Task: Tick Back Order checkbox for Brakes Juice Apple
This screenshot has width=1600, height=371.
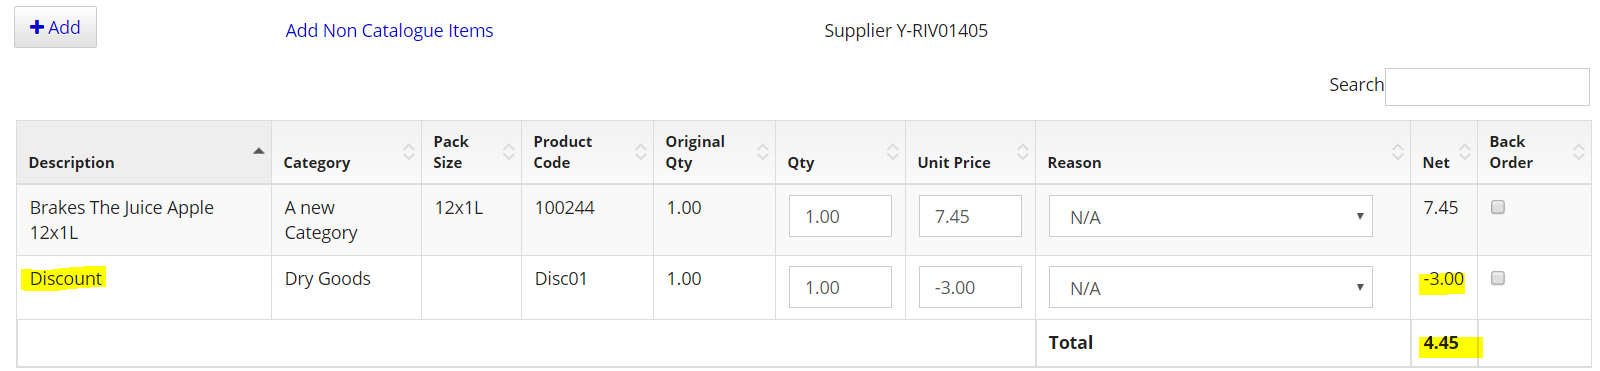Action: [1498, 207]
